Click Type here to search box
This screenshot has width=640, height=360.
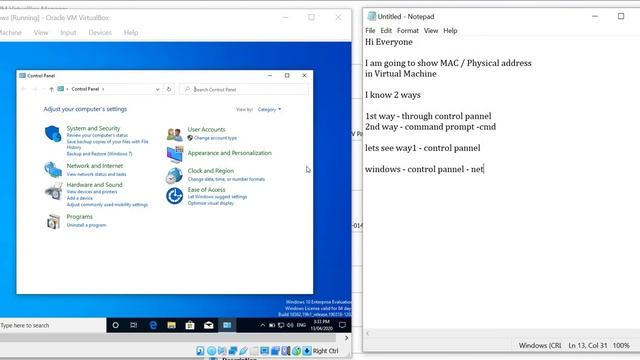click(53, 325)
